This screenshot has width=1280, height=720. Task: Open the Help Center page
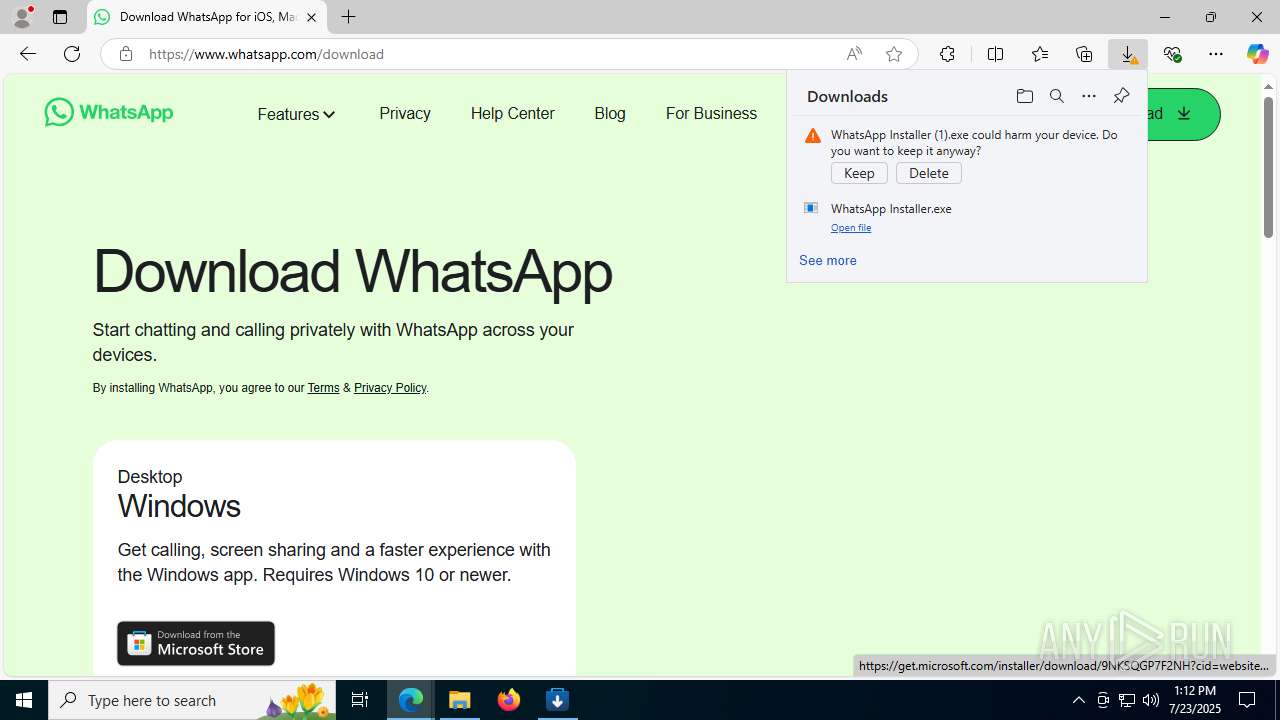click(x=512, y=113)
